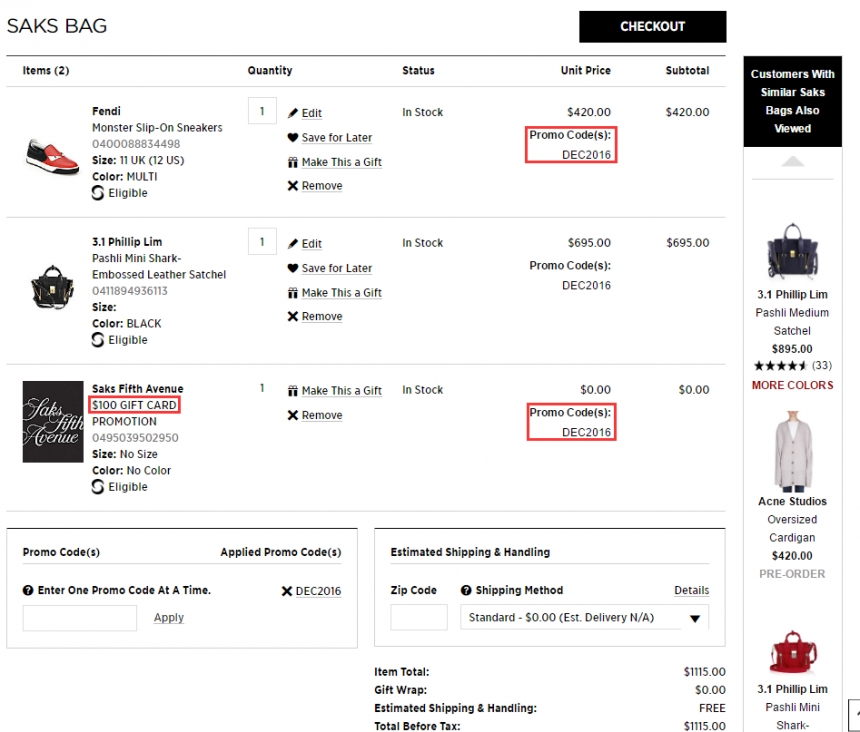Viewport: 860px width, 732px height.
Task: Open the Shipping Method dropdown
Action: click(x=584, y=617)
